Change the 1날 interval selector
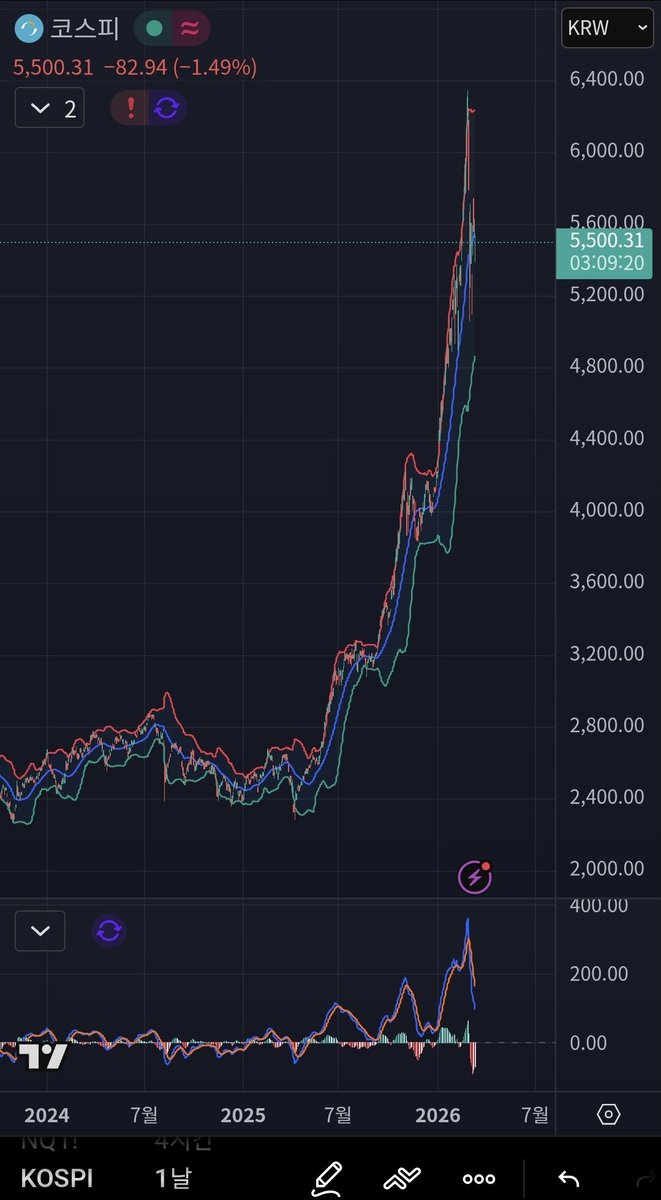The width and height of the screenshot is (661, 1200). [x=172, y=1179]
